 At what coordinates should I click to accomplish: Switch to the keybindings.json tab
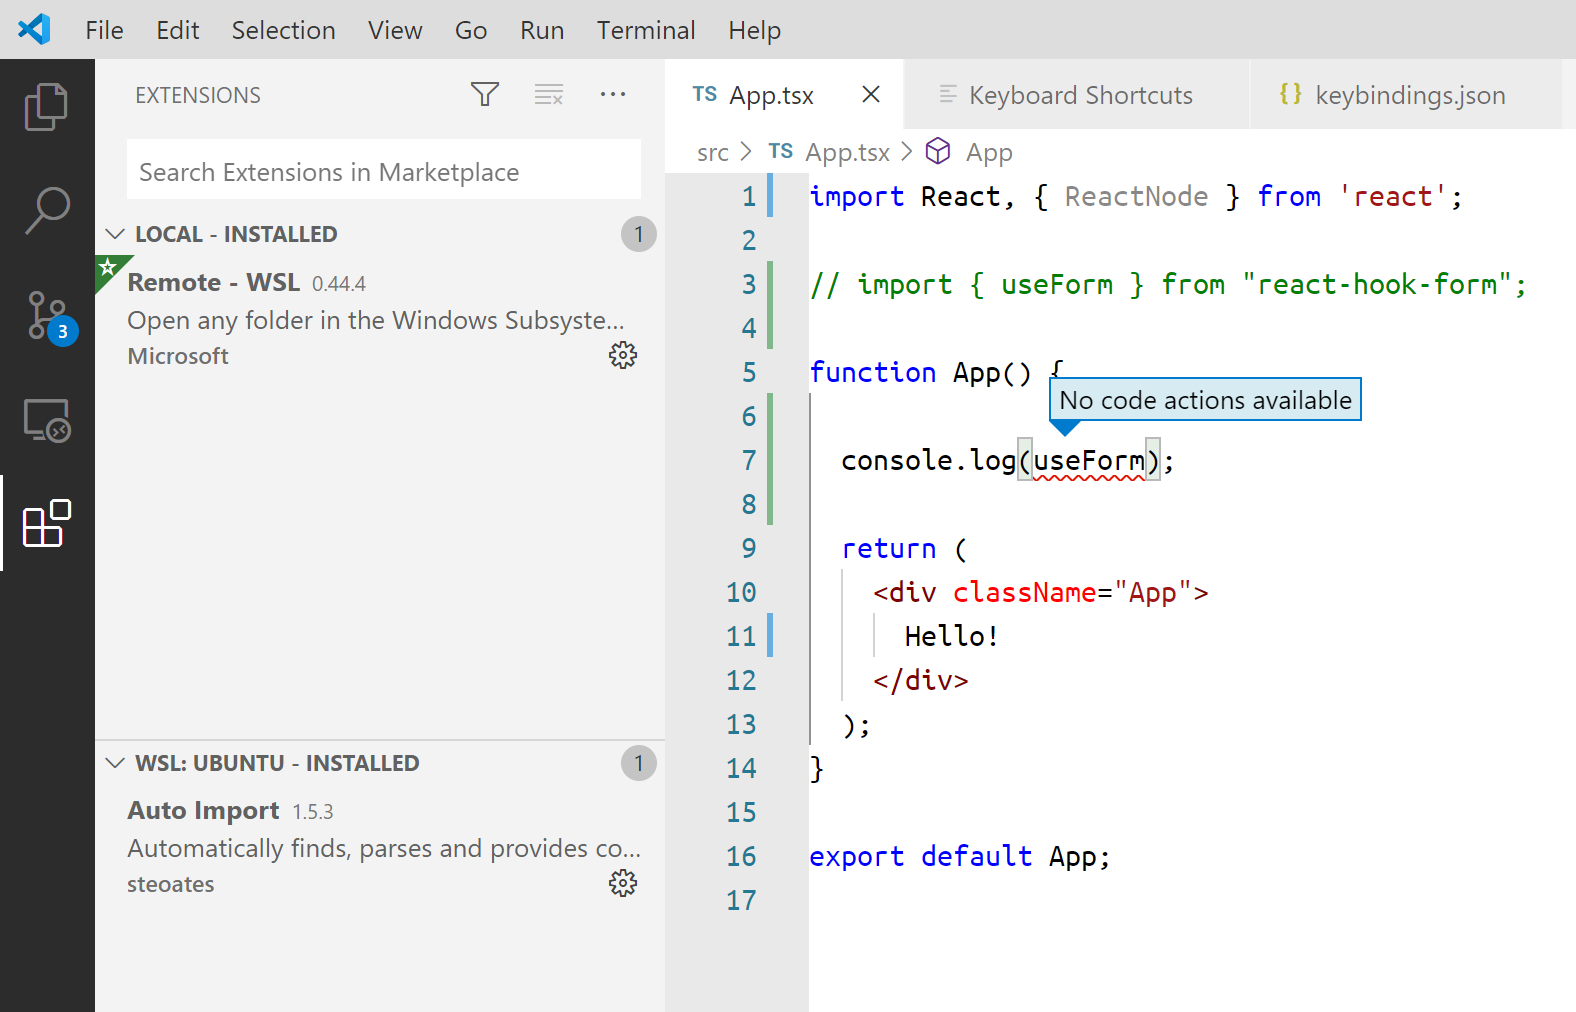[1409, 95]
